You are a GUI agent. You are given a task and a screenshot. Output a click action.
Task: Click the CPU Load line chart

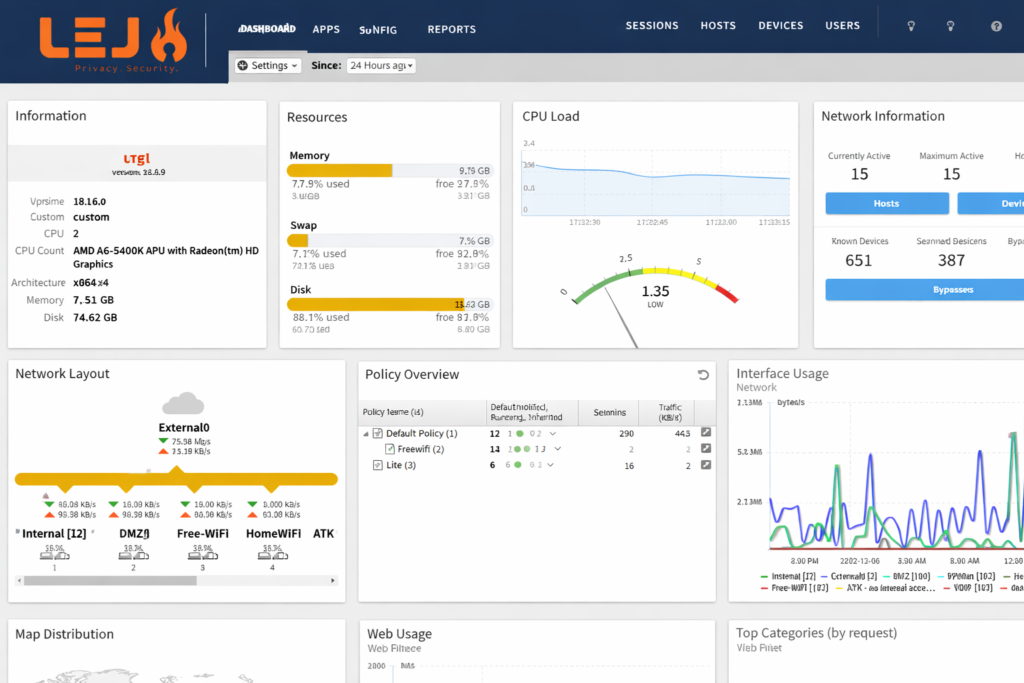click(x=655, y=178)
